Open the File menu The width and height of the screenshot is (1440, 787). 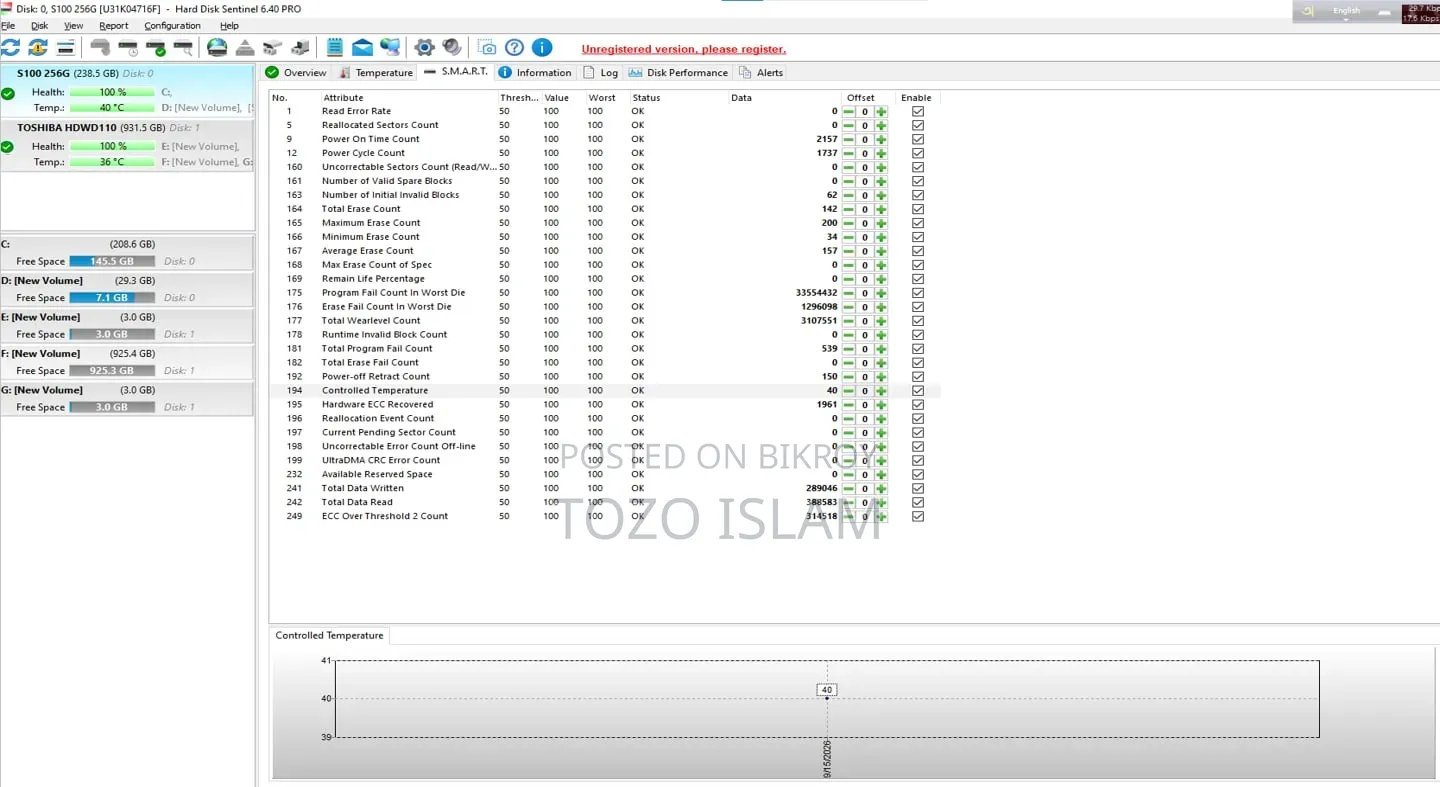pos(8,26)
